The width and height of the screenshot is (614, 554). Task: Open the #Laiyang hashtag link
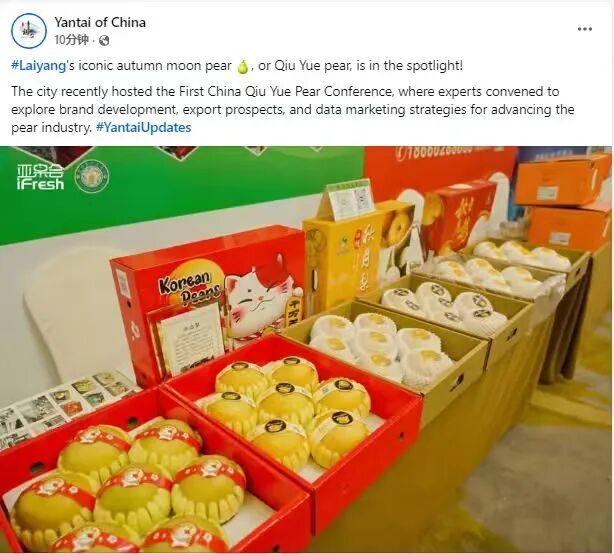[38, 65]
